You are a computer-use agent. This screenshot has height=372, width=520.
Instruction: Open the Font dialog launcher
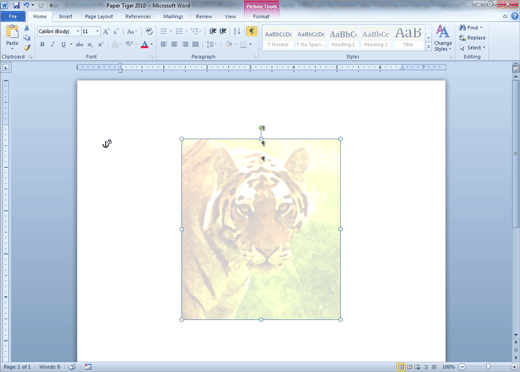[152, 57]
